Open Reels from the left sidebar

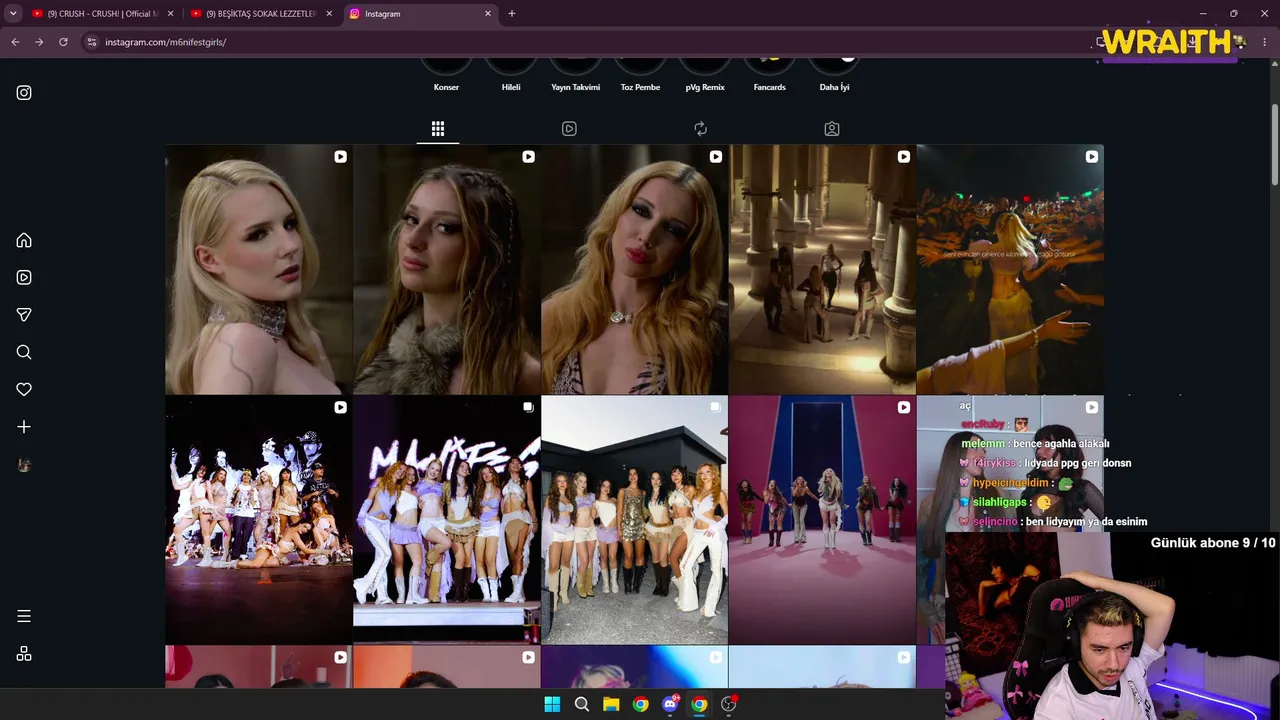point(24,277)
